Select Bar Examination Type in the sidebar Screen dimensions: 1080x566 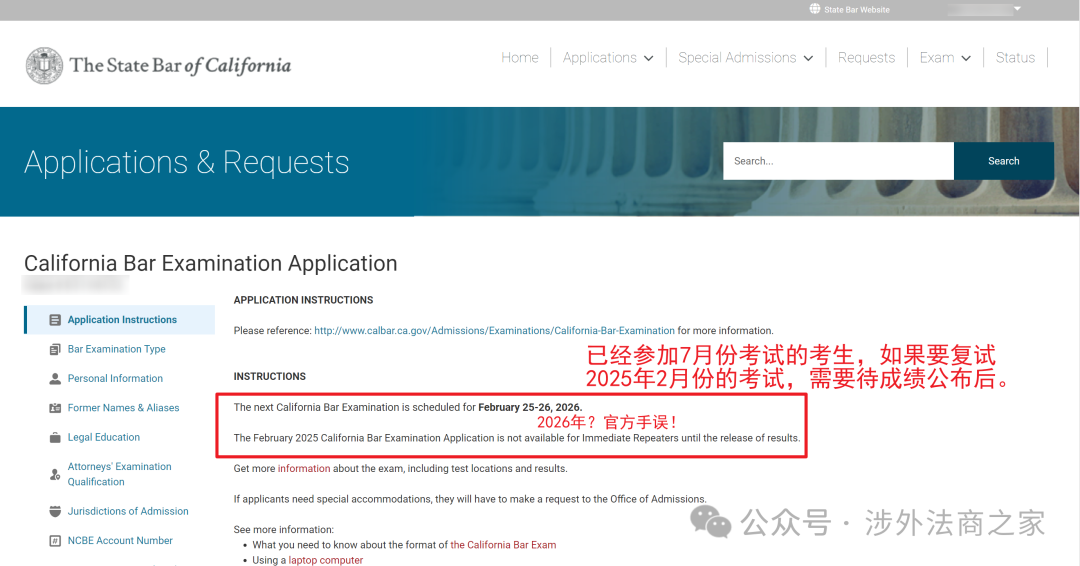coord(116,349)
